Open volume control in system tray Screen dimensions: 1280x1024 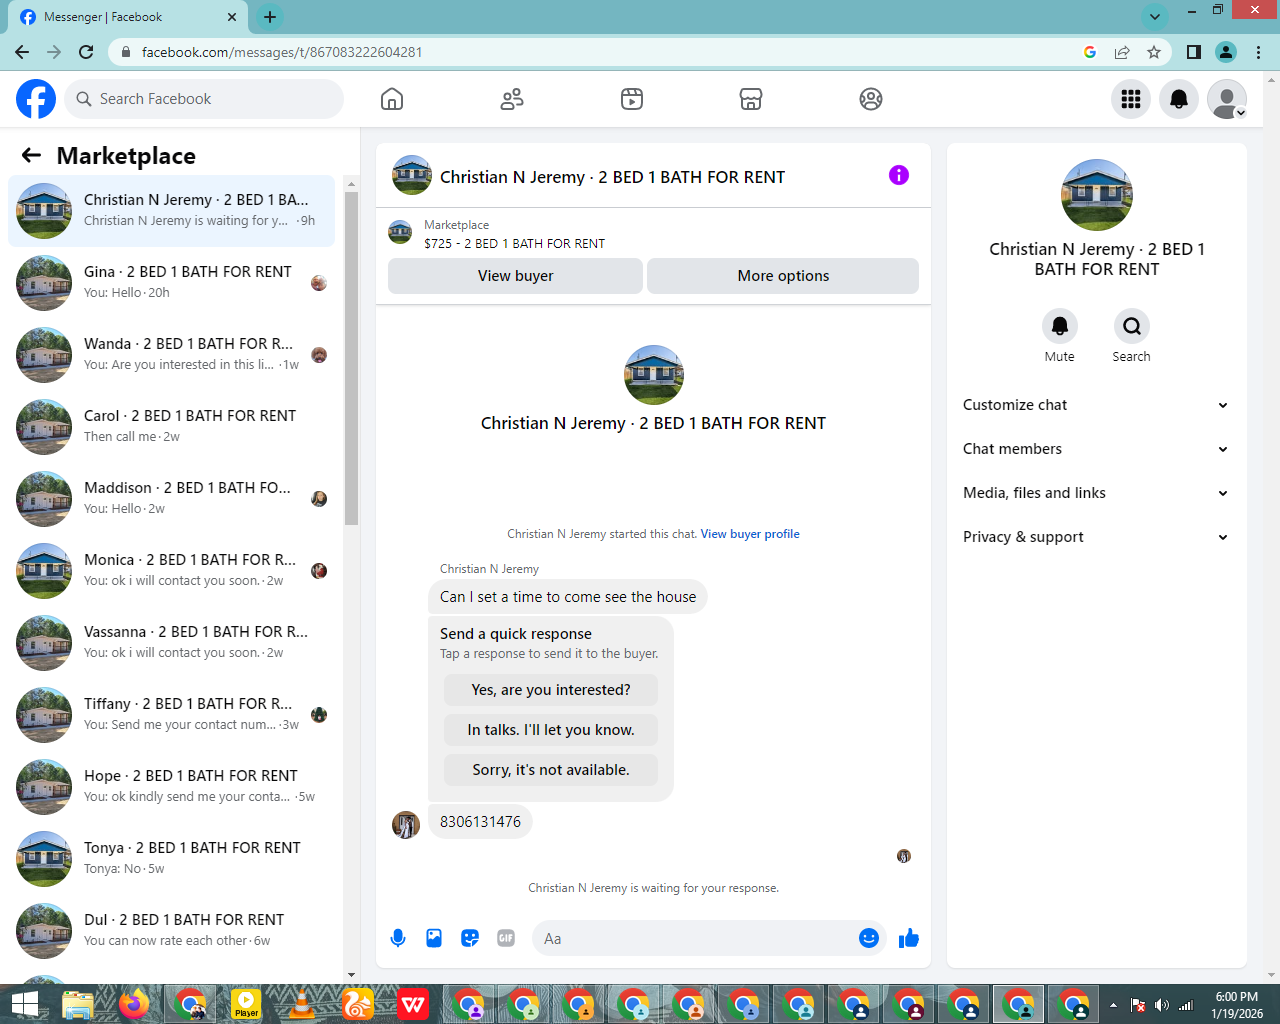tap(1161, 1005)
